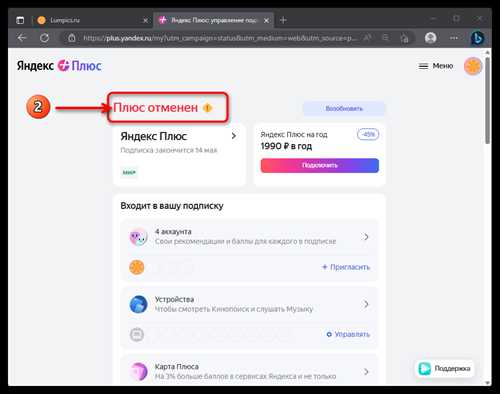The image size is (500, 394).
Task: Click the info icon beside Плюс отменен
Action: (x=207, y=108)
